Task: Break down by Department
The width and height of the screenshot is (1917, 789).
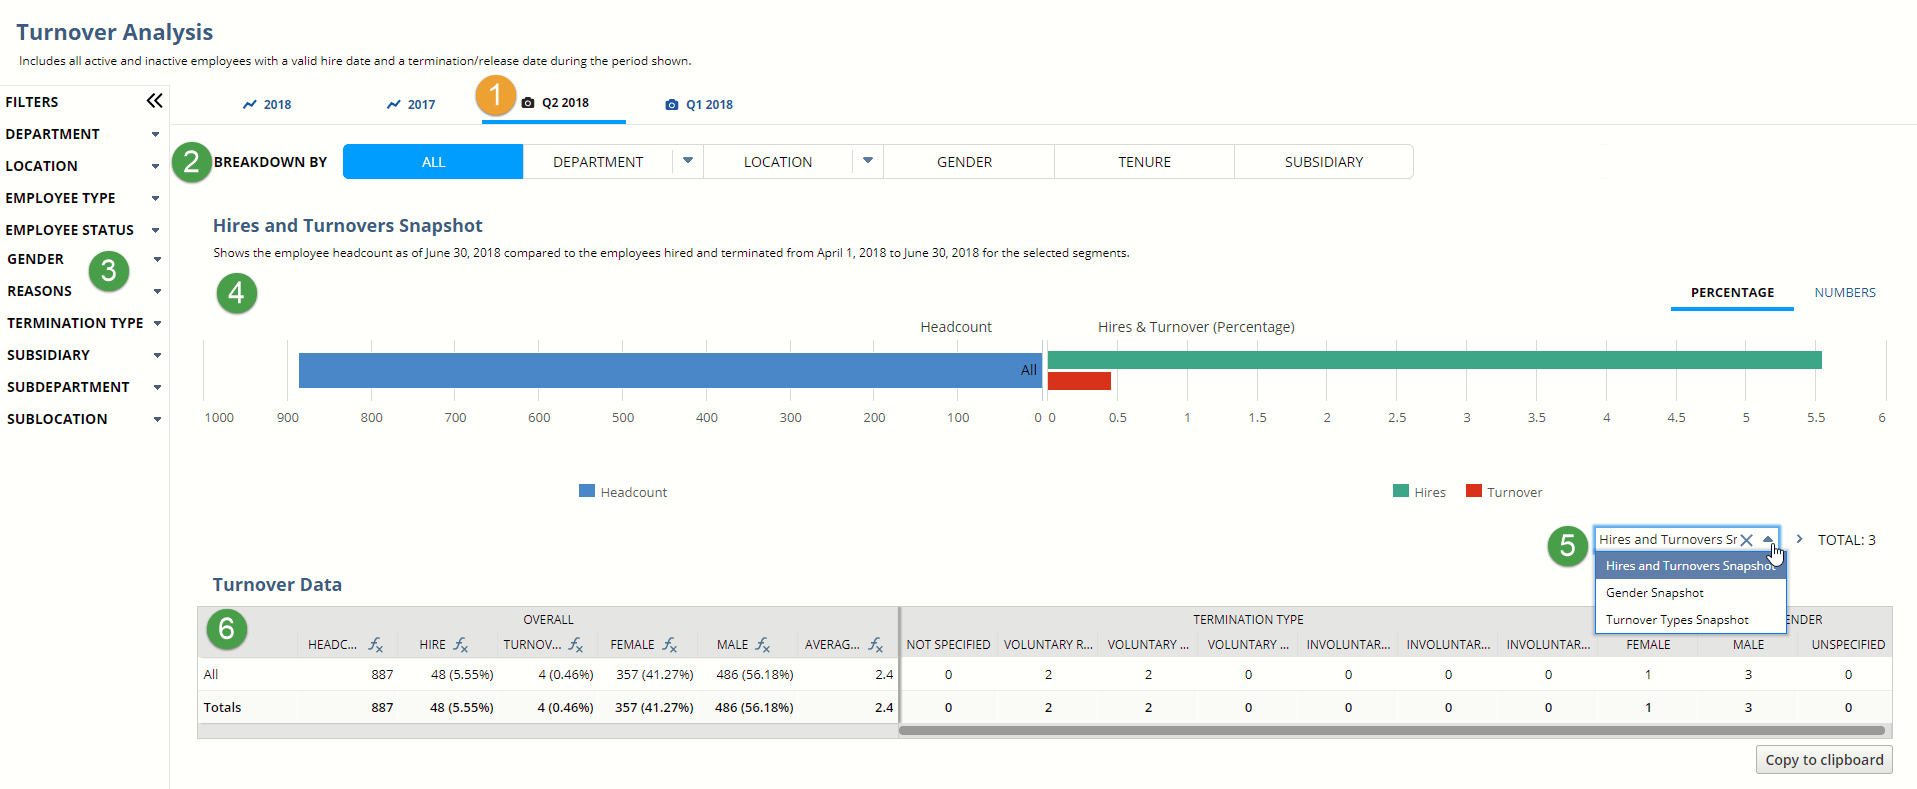Action: 598,162
